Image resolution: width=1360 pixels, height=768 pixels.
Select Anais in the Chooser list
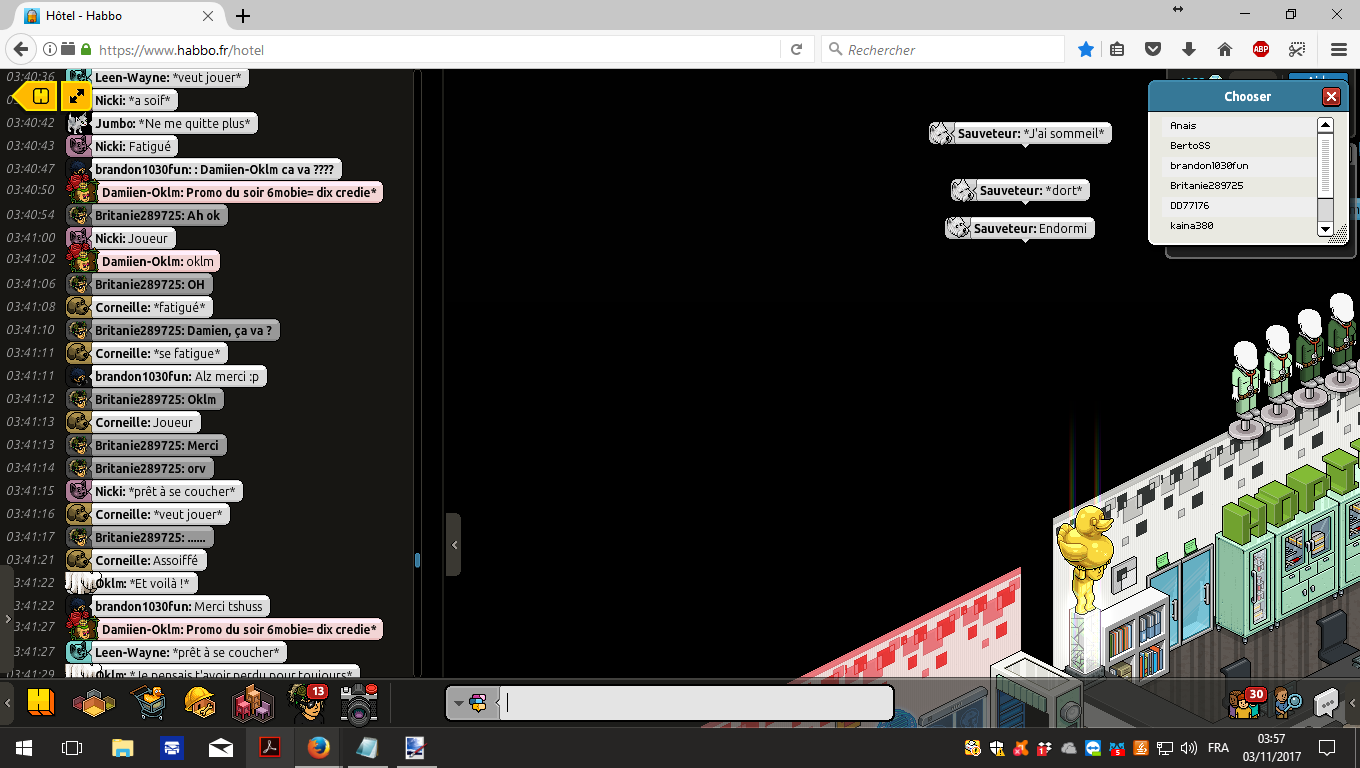[x=1240, y=126]
